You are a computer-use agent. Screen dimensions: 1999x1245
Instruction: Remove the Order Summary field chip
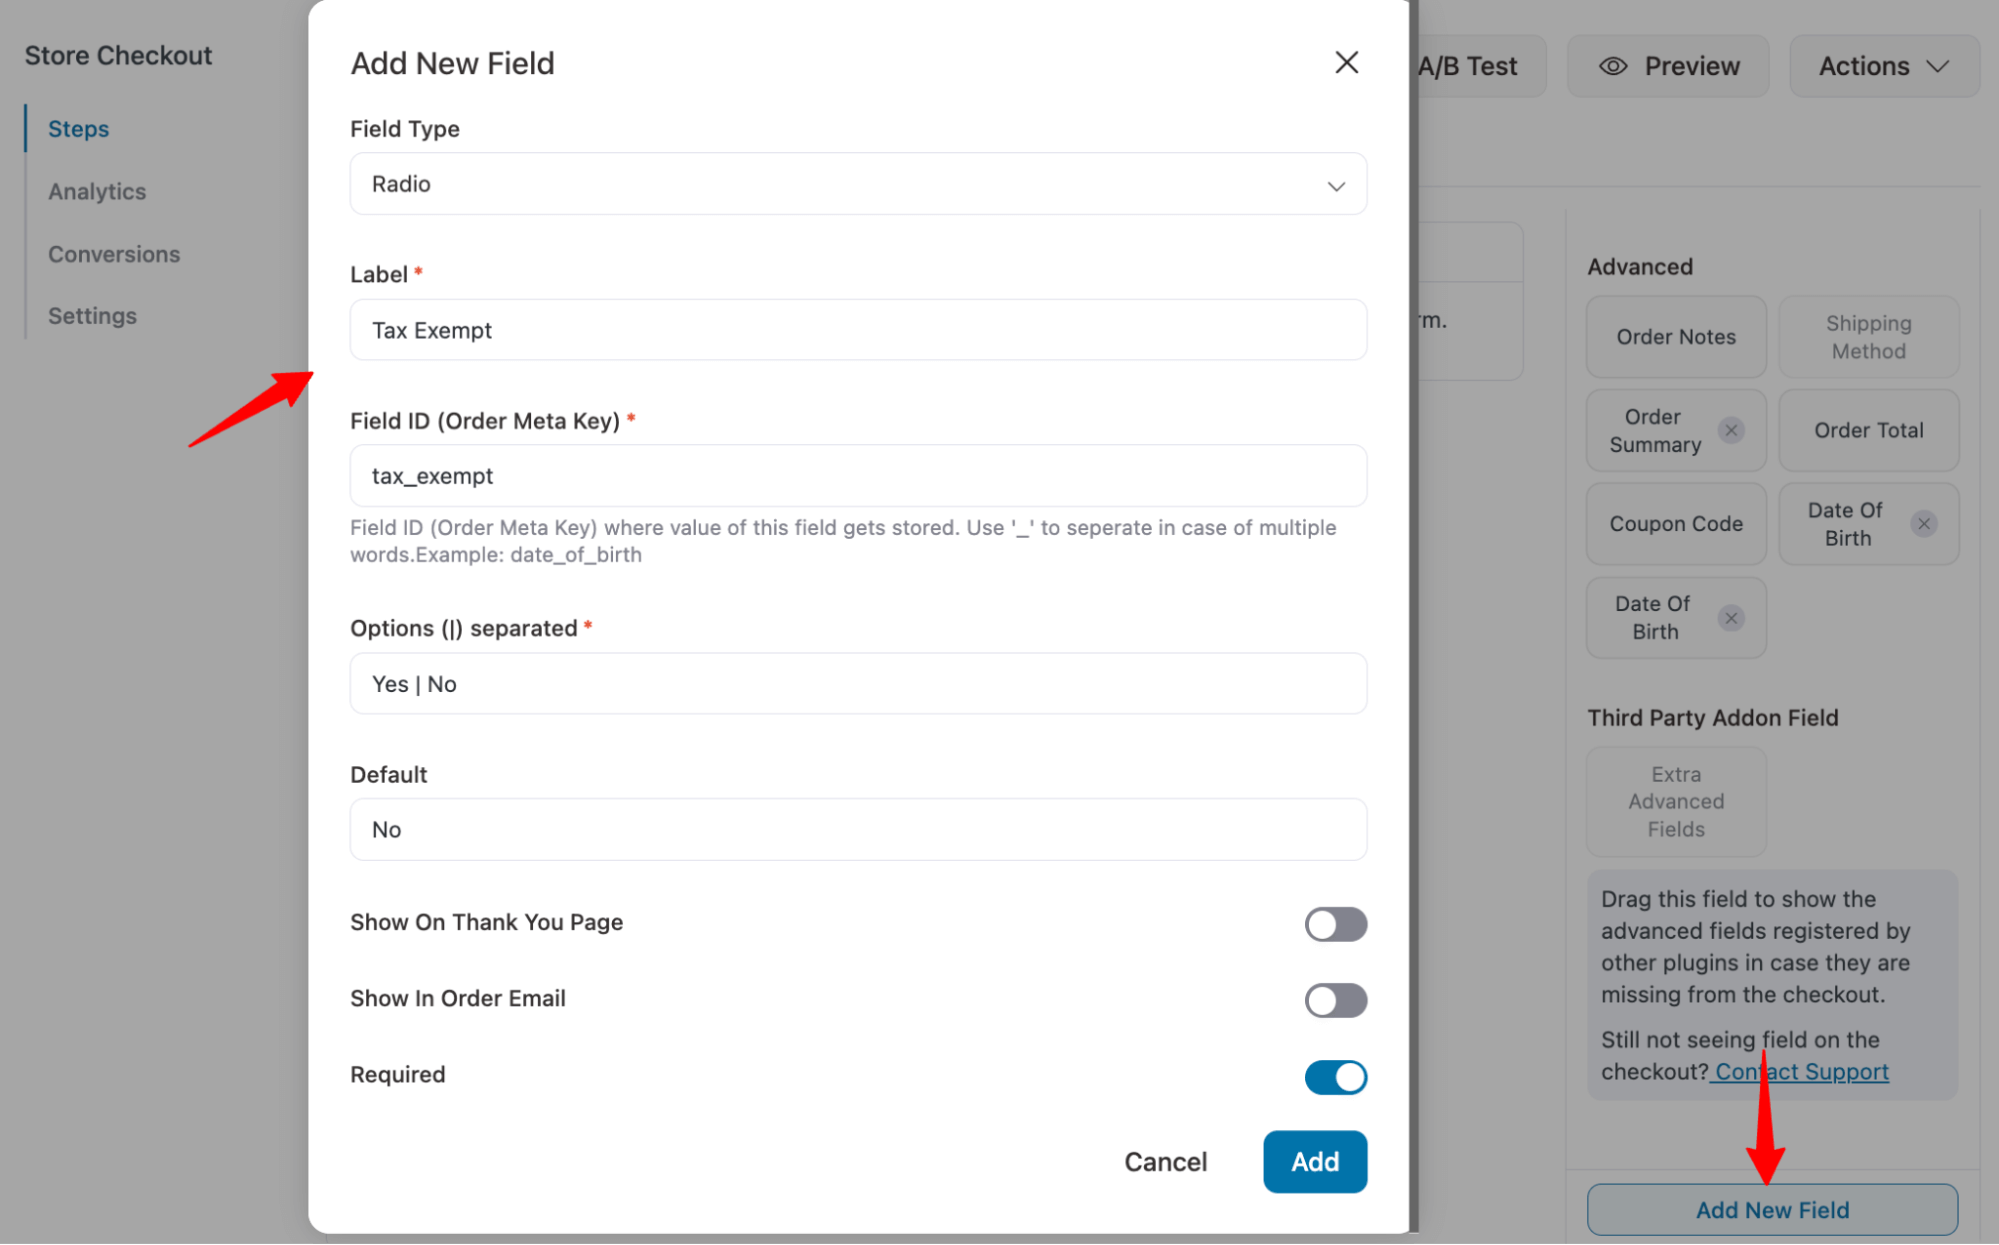(x=1731, y=430)
